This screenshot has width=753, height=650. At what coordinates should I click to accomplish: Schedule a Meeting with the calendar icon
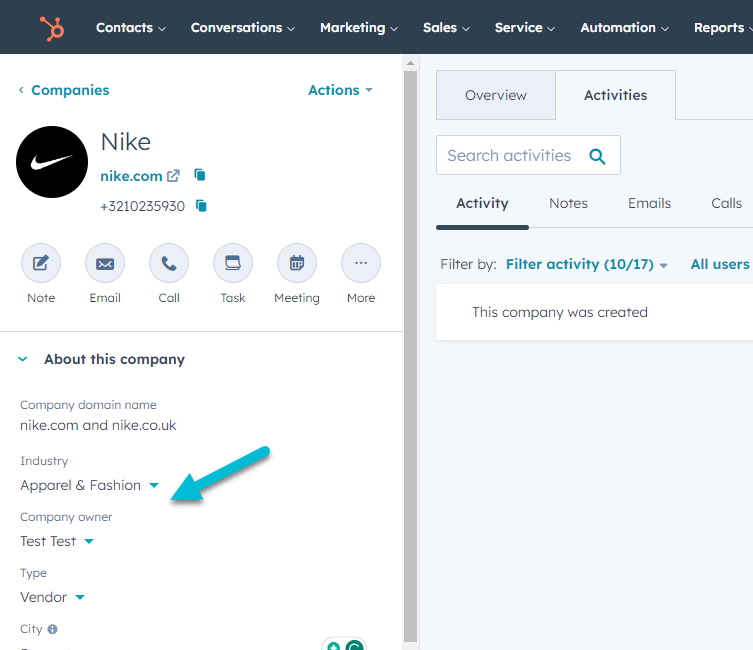pos(297,263)
